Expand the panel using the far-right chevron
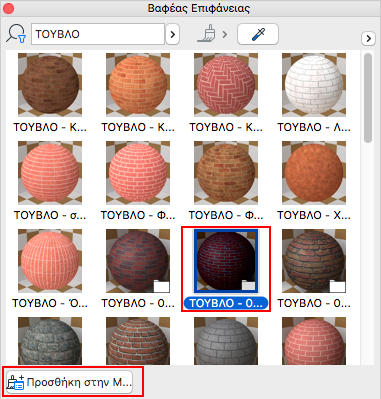 click(368, 38)
